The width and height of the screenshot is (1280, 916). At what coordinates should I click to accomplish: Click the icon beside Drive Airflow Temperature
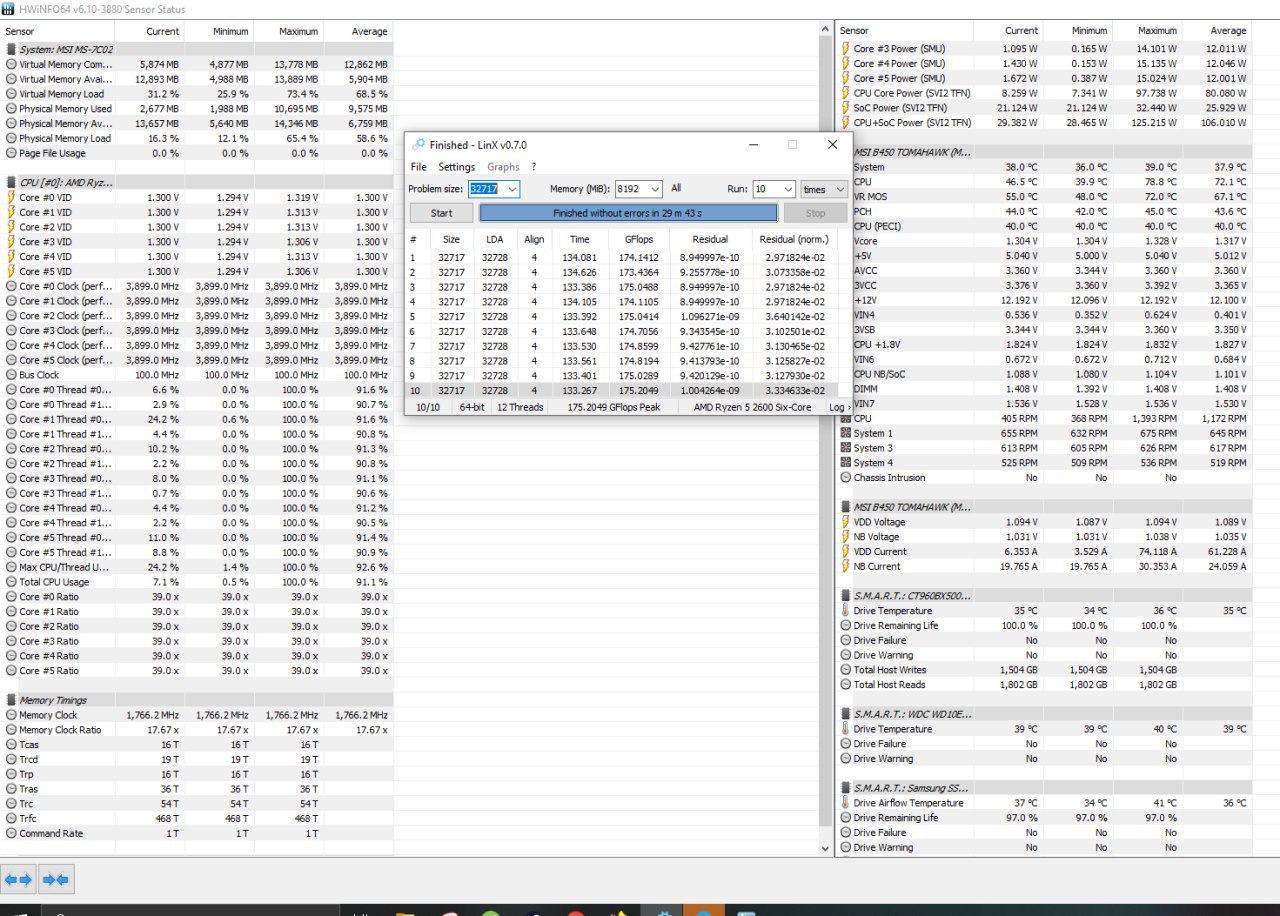point(846,803)
